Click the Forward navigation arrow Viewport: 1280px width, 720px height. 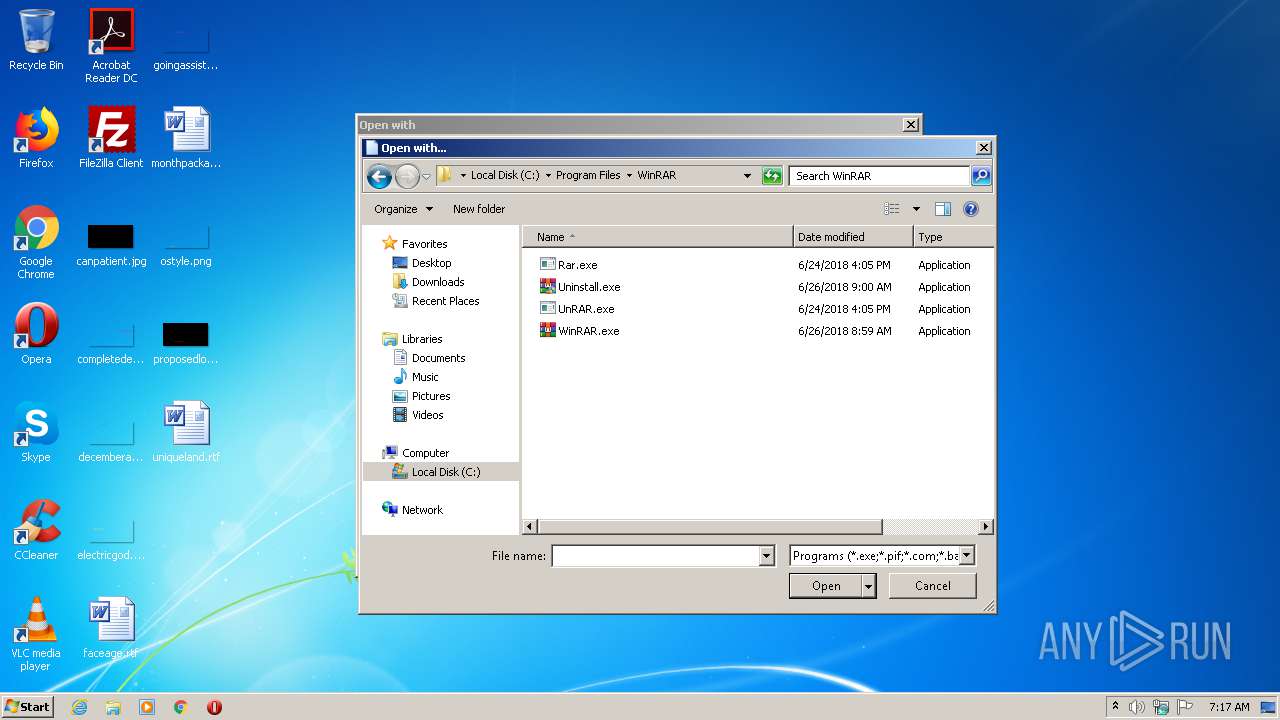(x=407, y=177)
